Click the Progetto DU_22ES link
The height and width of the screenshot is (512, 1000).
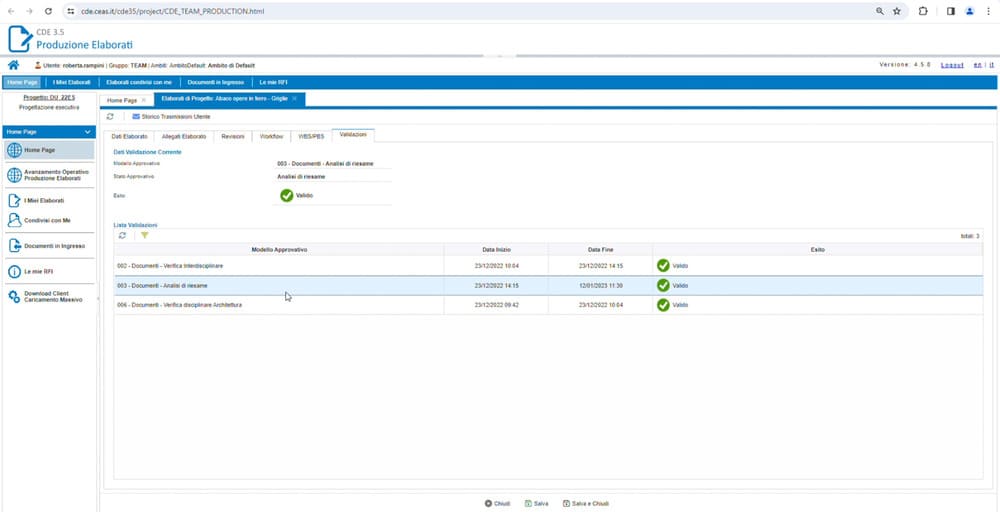tap(49, 98)
